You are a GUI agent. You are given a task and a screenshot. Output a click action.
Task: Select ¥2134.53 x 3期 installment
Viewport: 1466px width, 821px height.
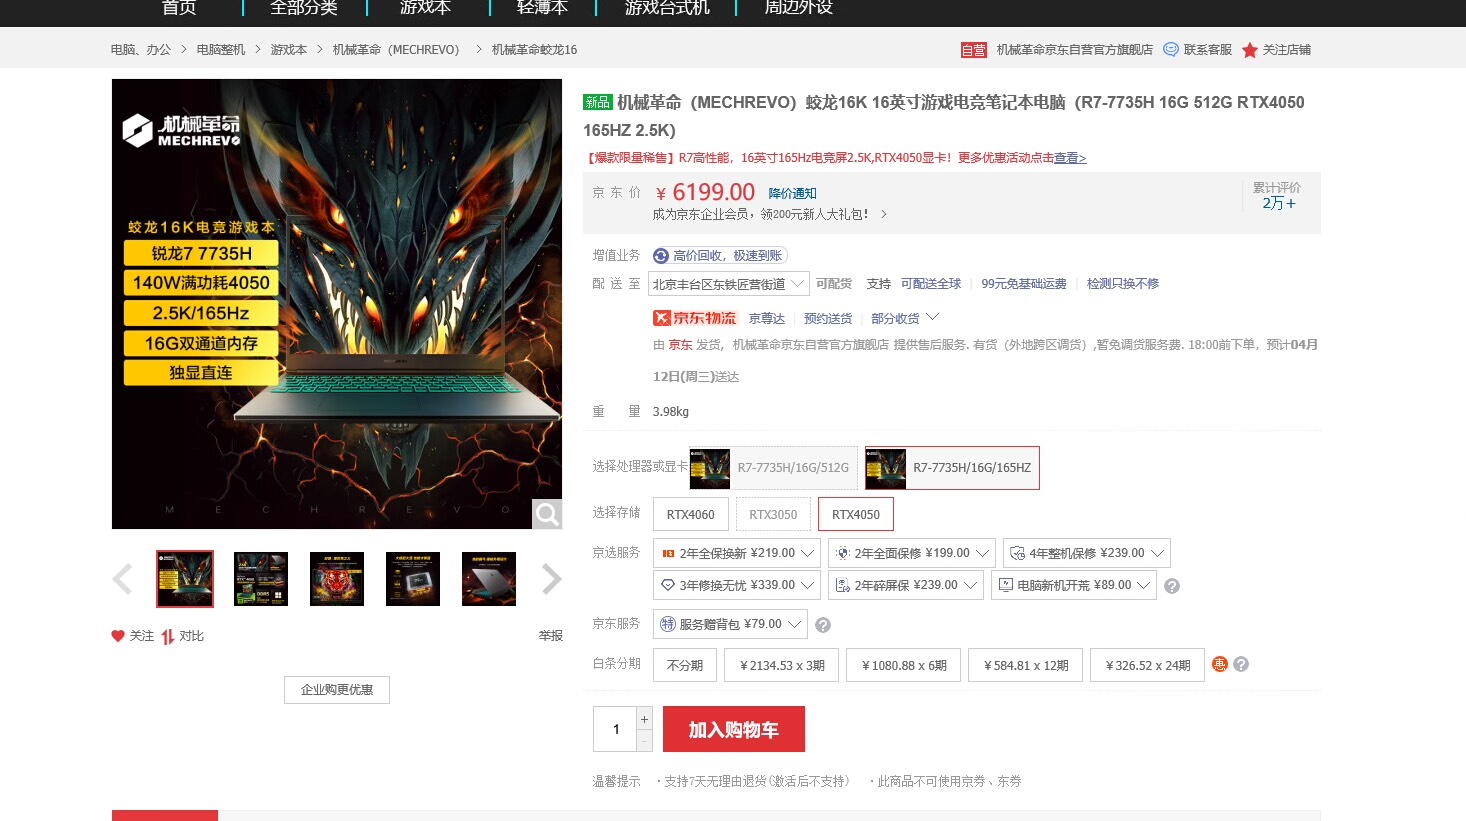click(782, 665)
